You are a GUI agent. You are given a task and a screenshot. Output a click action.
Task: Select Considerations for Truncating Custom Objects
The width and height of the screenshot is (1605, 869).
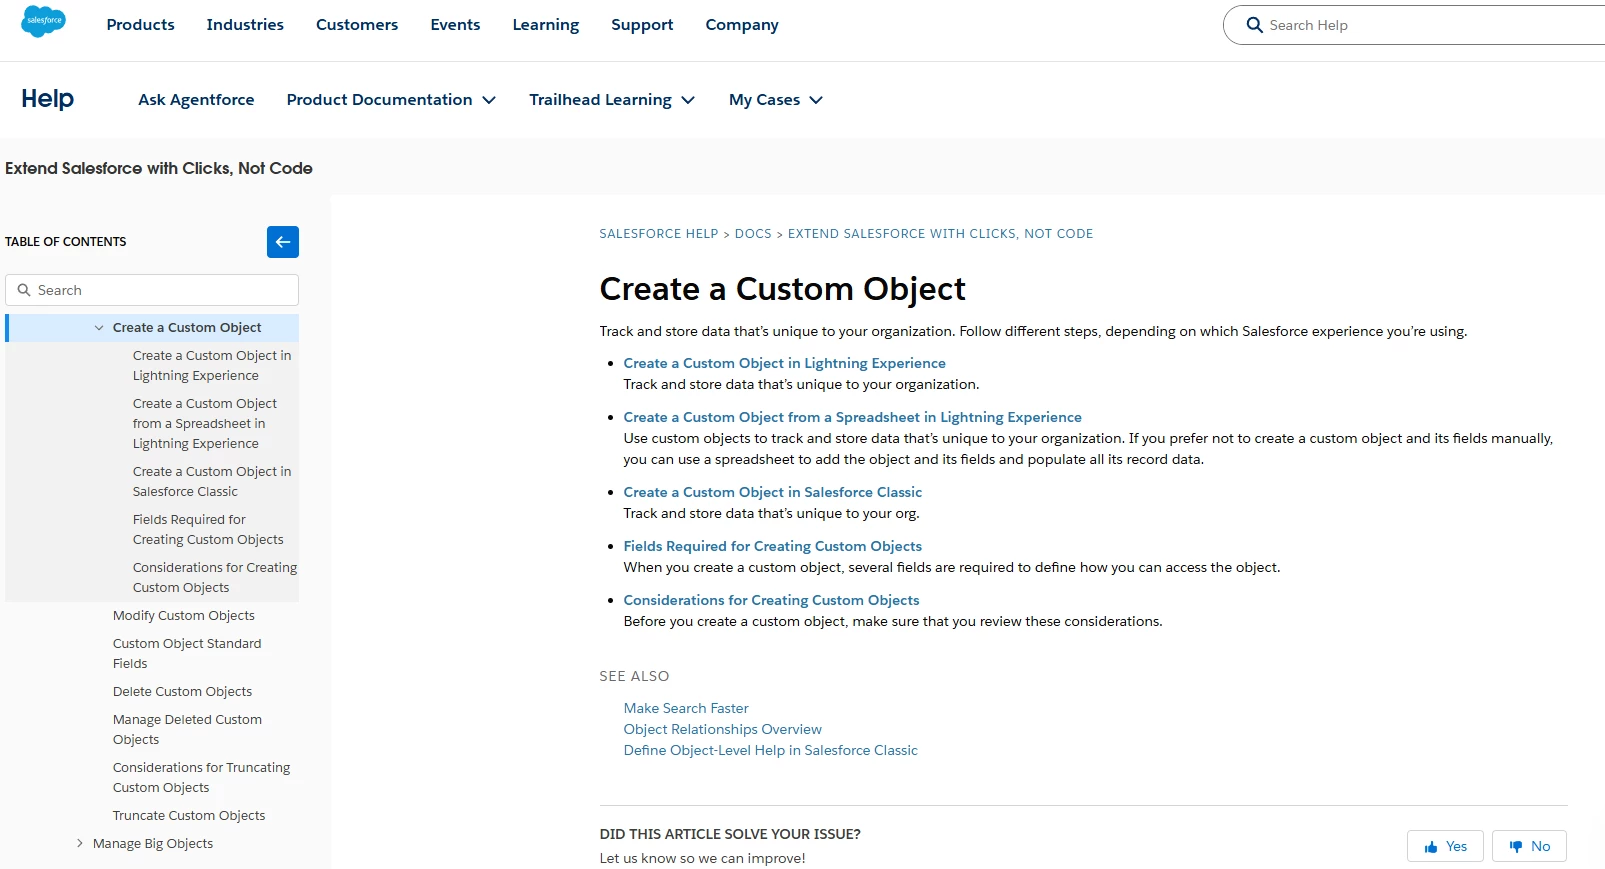click(x=201, y=778)
